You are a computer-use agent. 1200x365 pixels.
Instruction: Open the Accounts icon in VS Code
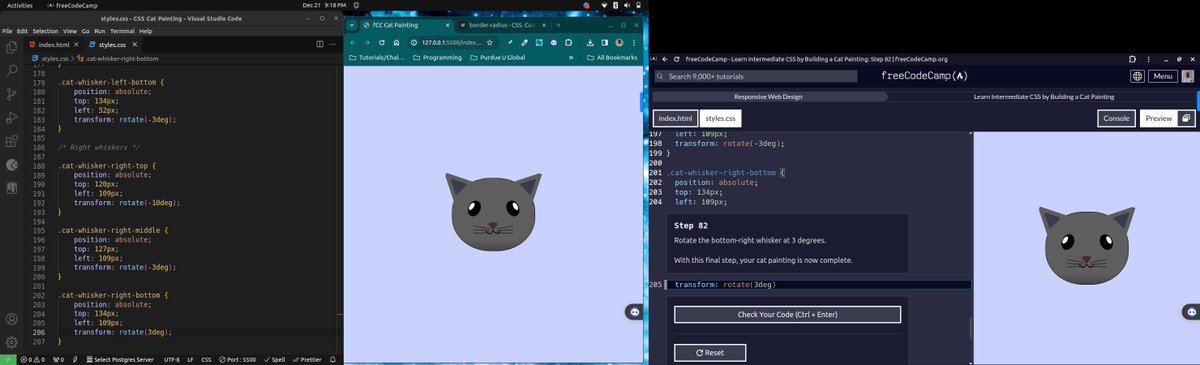pos(12,320)
